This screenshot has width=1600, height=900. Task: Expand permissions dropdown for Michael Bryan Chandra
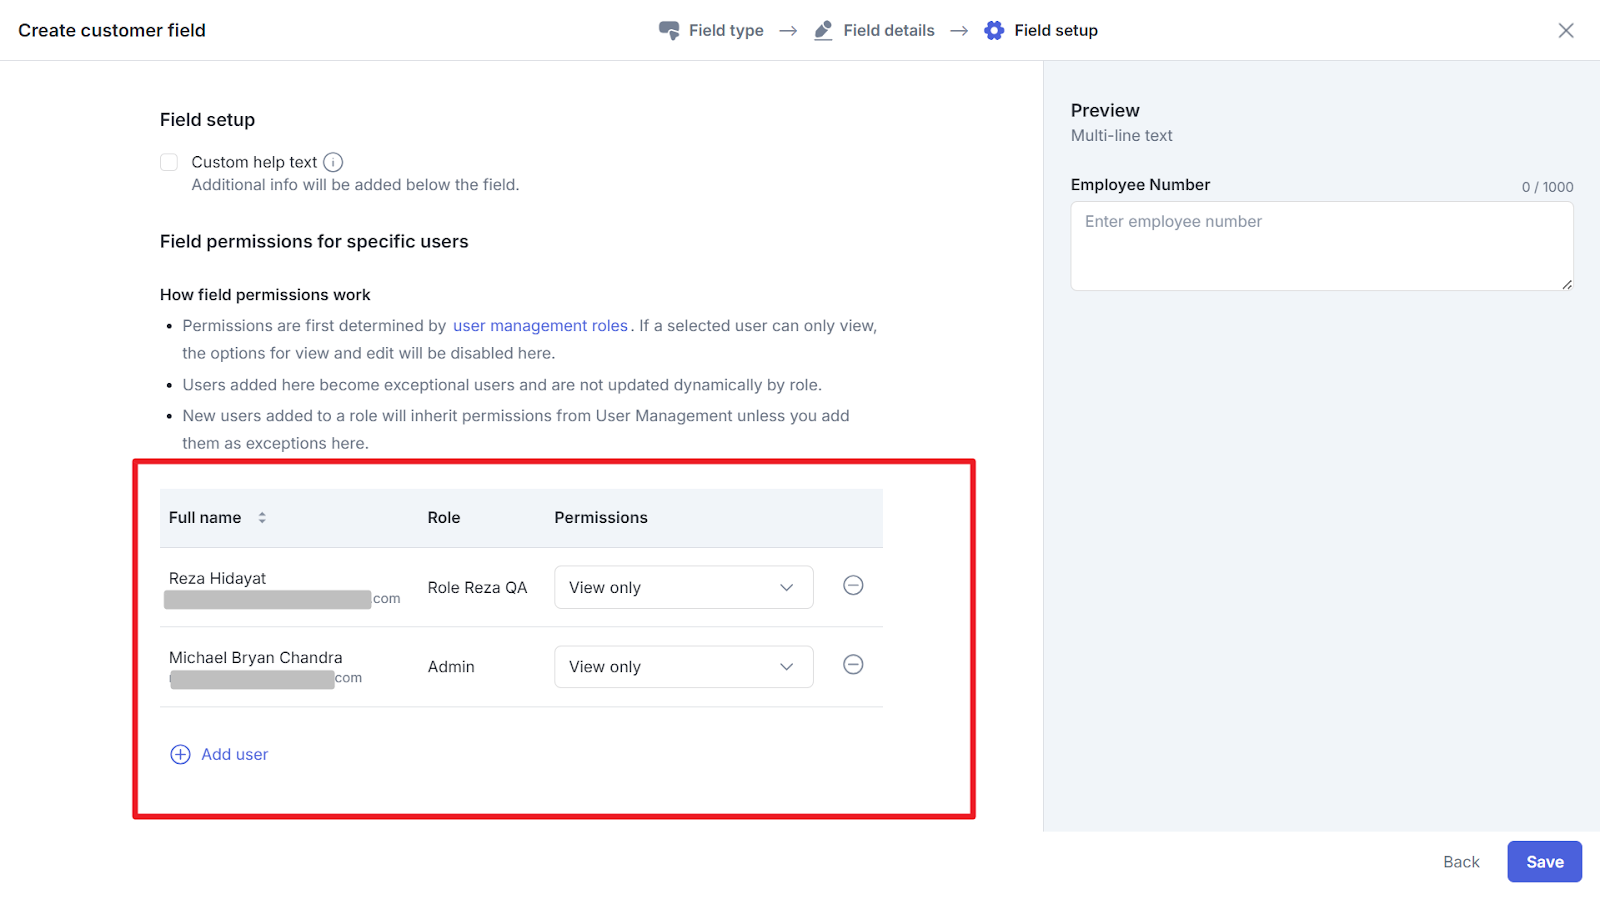click(x=683, y=667)
